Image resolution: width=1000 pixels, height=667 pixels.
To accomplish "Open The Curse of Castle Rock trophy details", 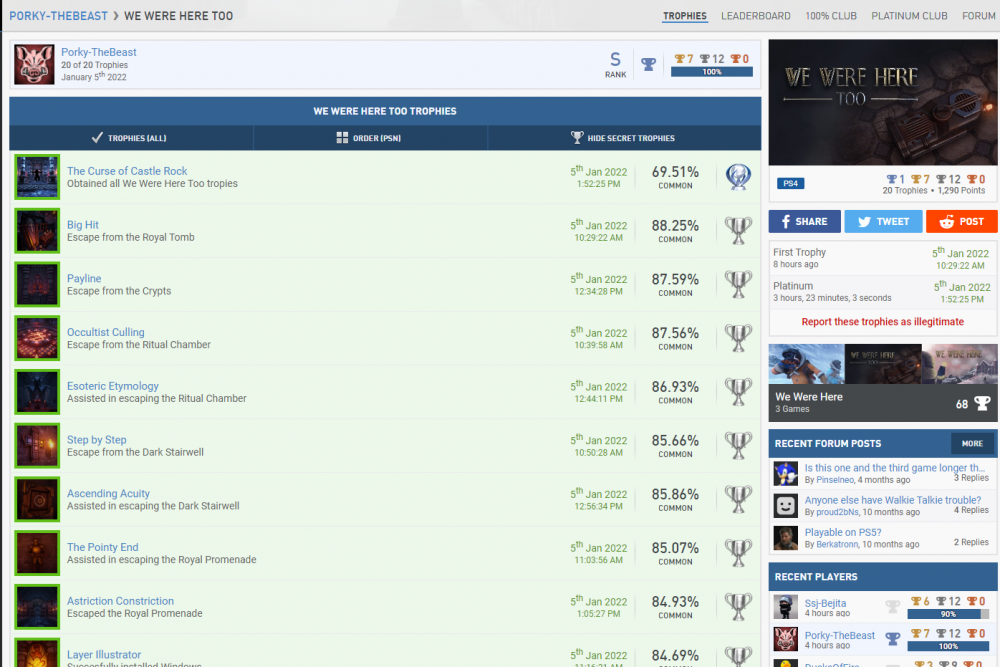I will (x=127, y=171).
